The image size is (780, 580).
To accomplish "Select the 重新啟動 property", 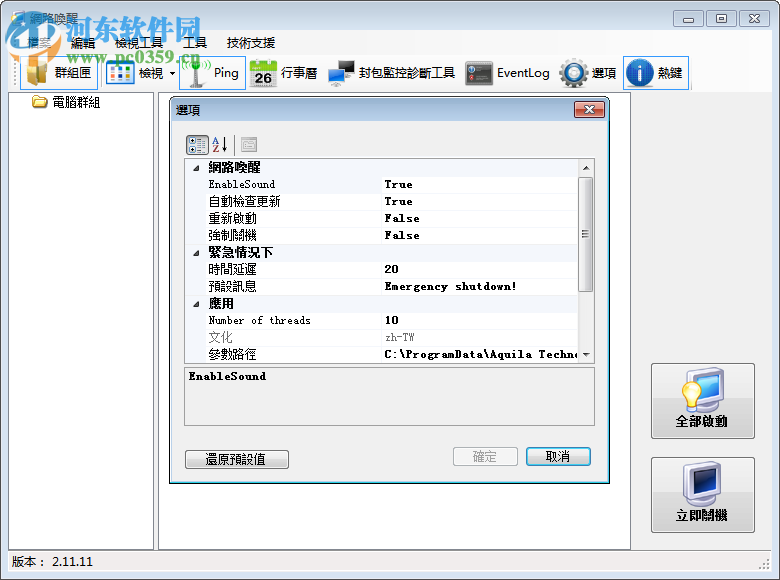I will pos(293,218).
